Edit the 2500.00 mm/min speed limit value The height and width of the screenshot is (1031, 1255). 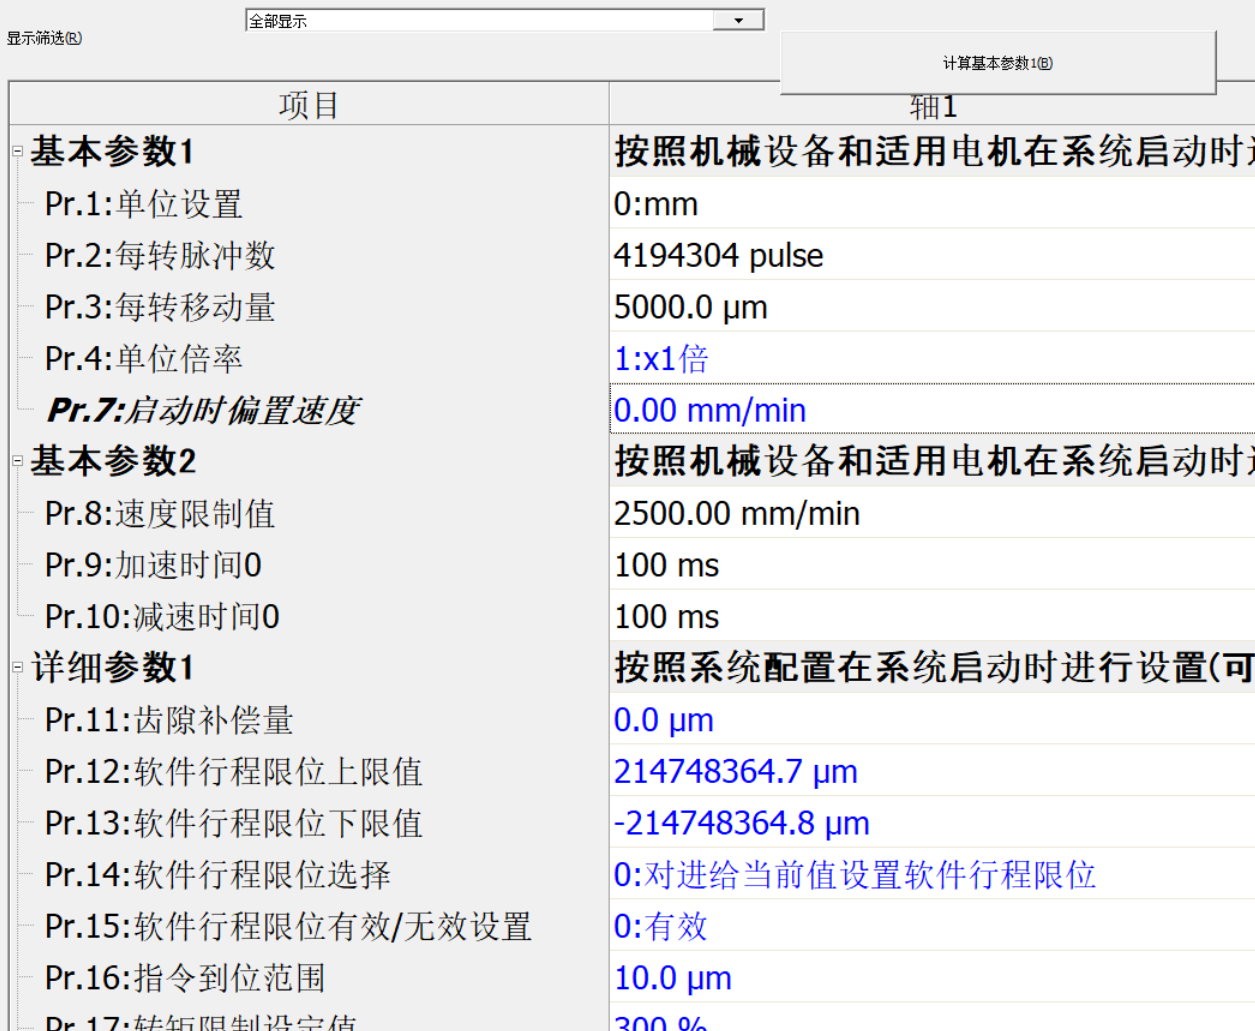[x=737, y=513]
